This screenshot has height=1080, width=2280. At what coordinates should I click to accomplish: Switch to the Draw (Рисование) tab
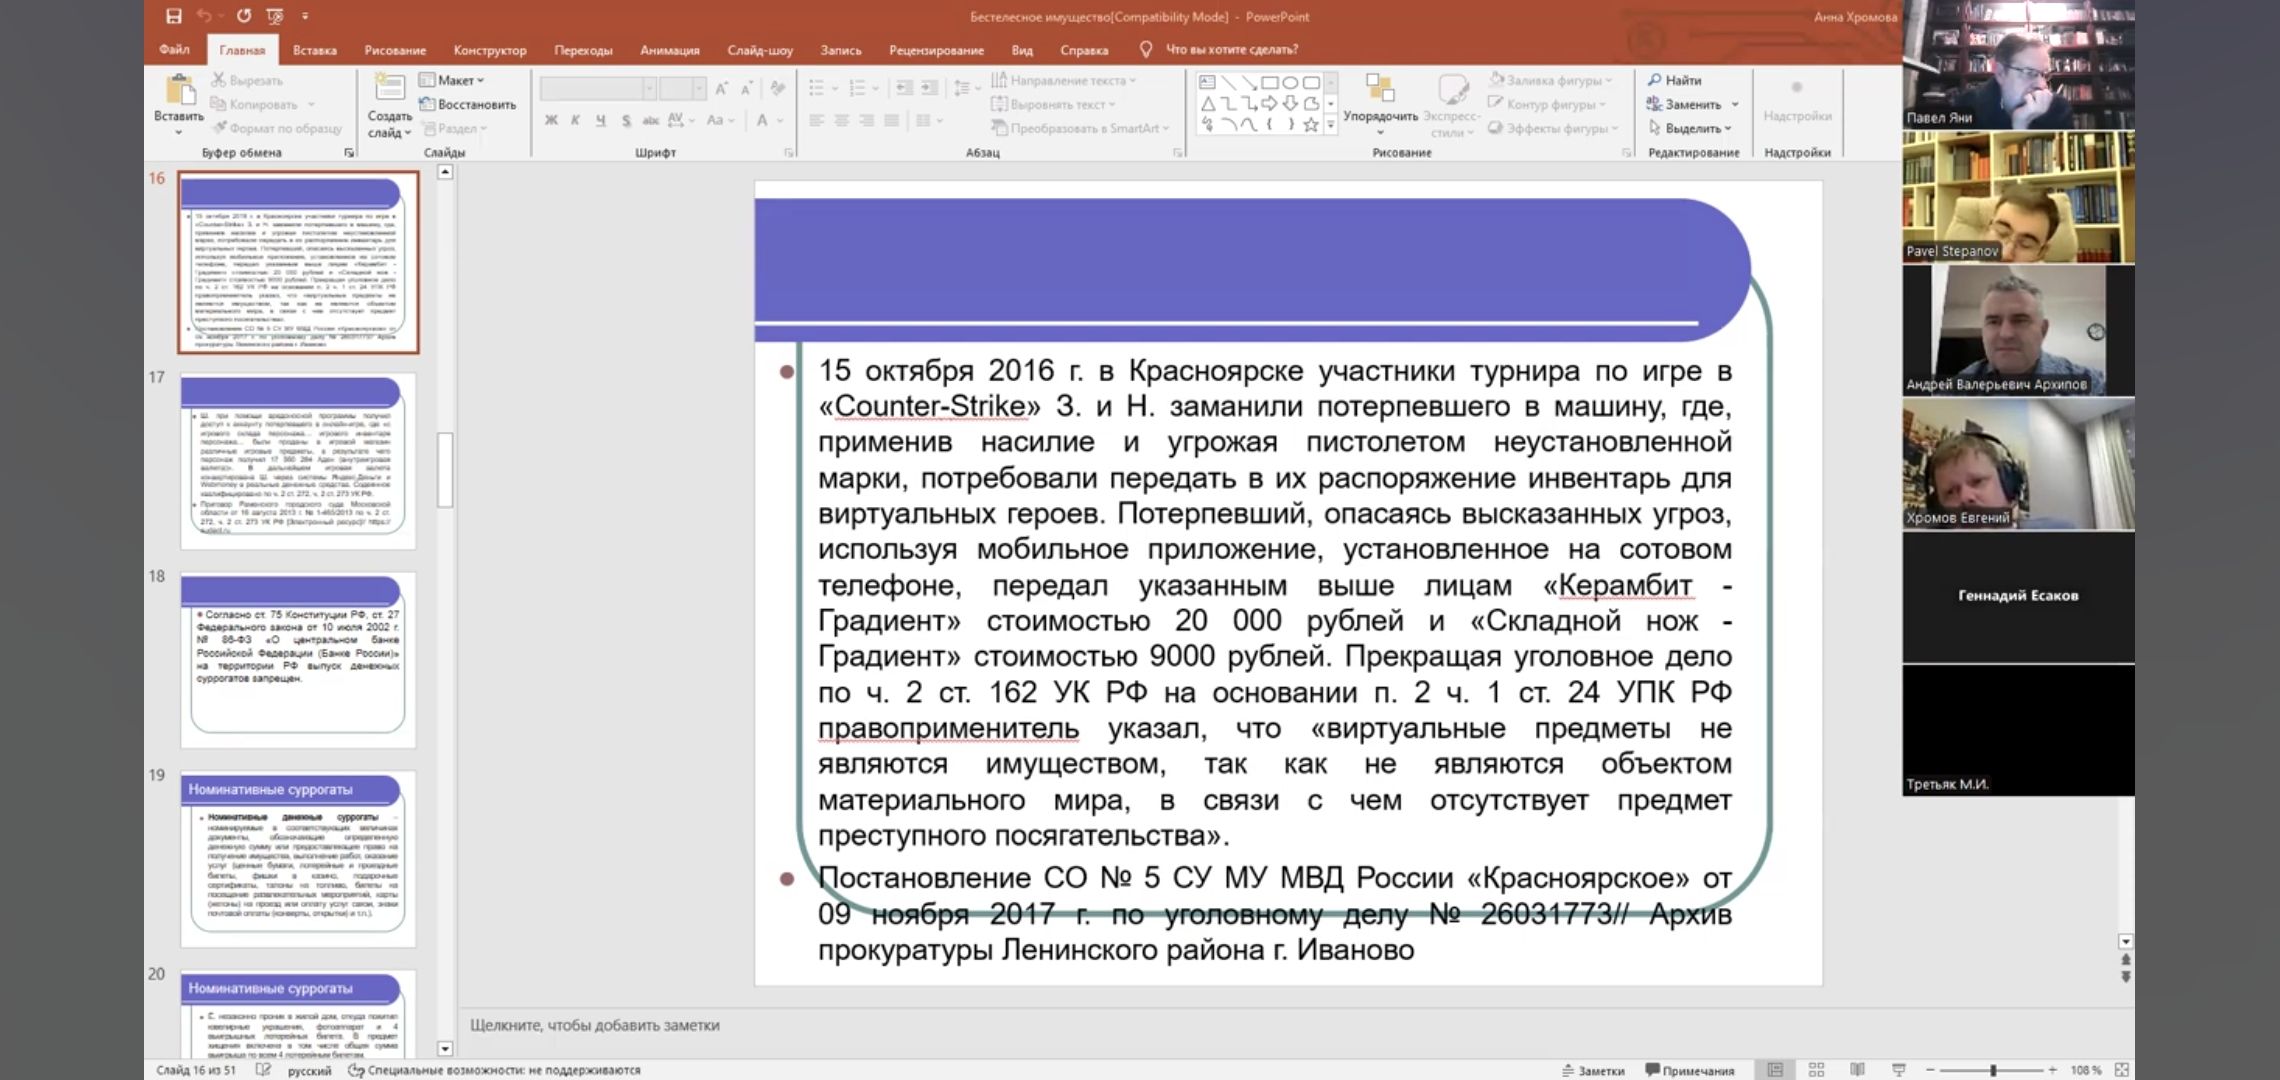pyautogui.click(x=395, y=50)
